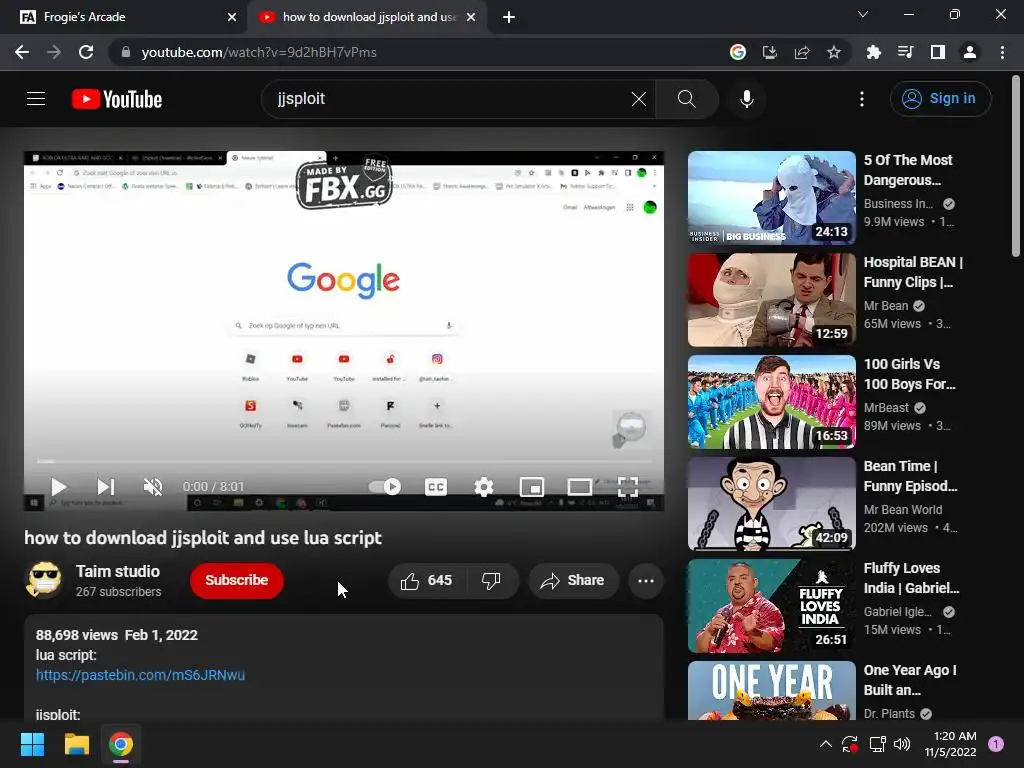
Task: Open 100 Girls Vs 100 Boys thumbnail
Action: point(771,402)
